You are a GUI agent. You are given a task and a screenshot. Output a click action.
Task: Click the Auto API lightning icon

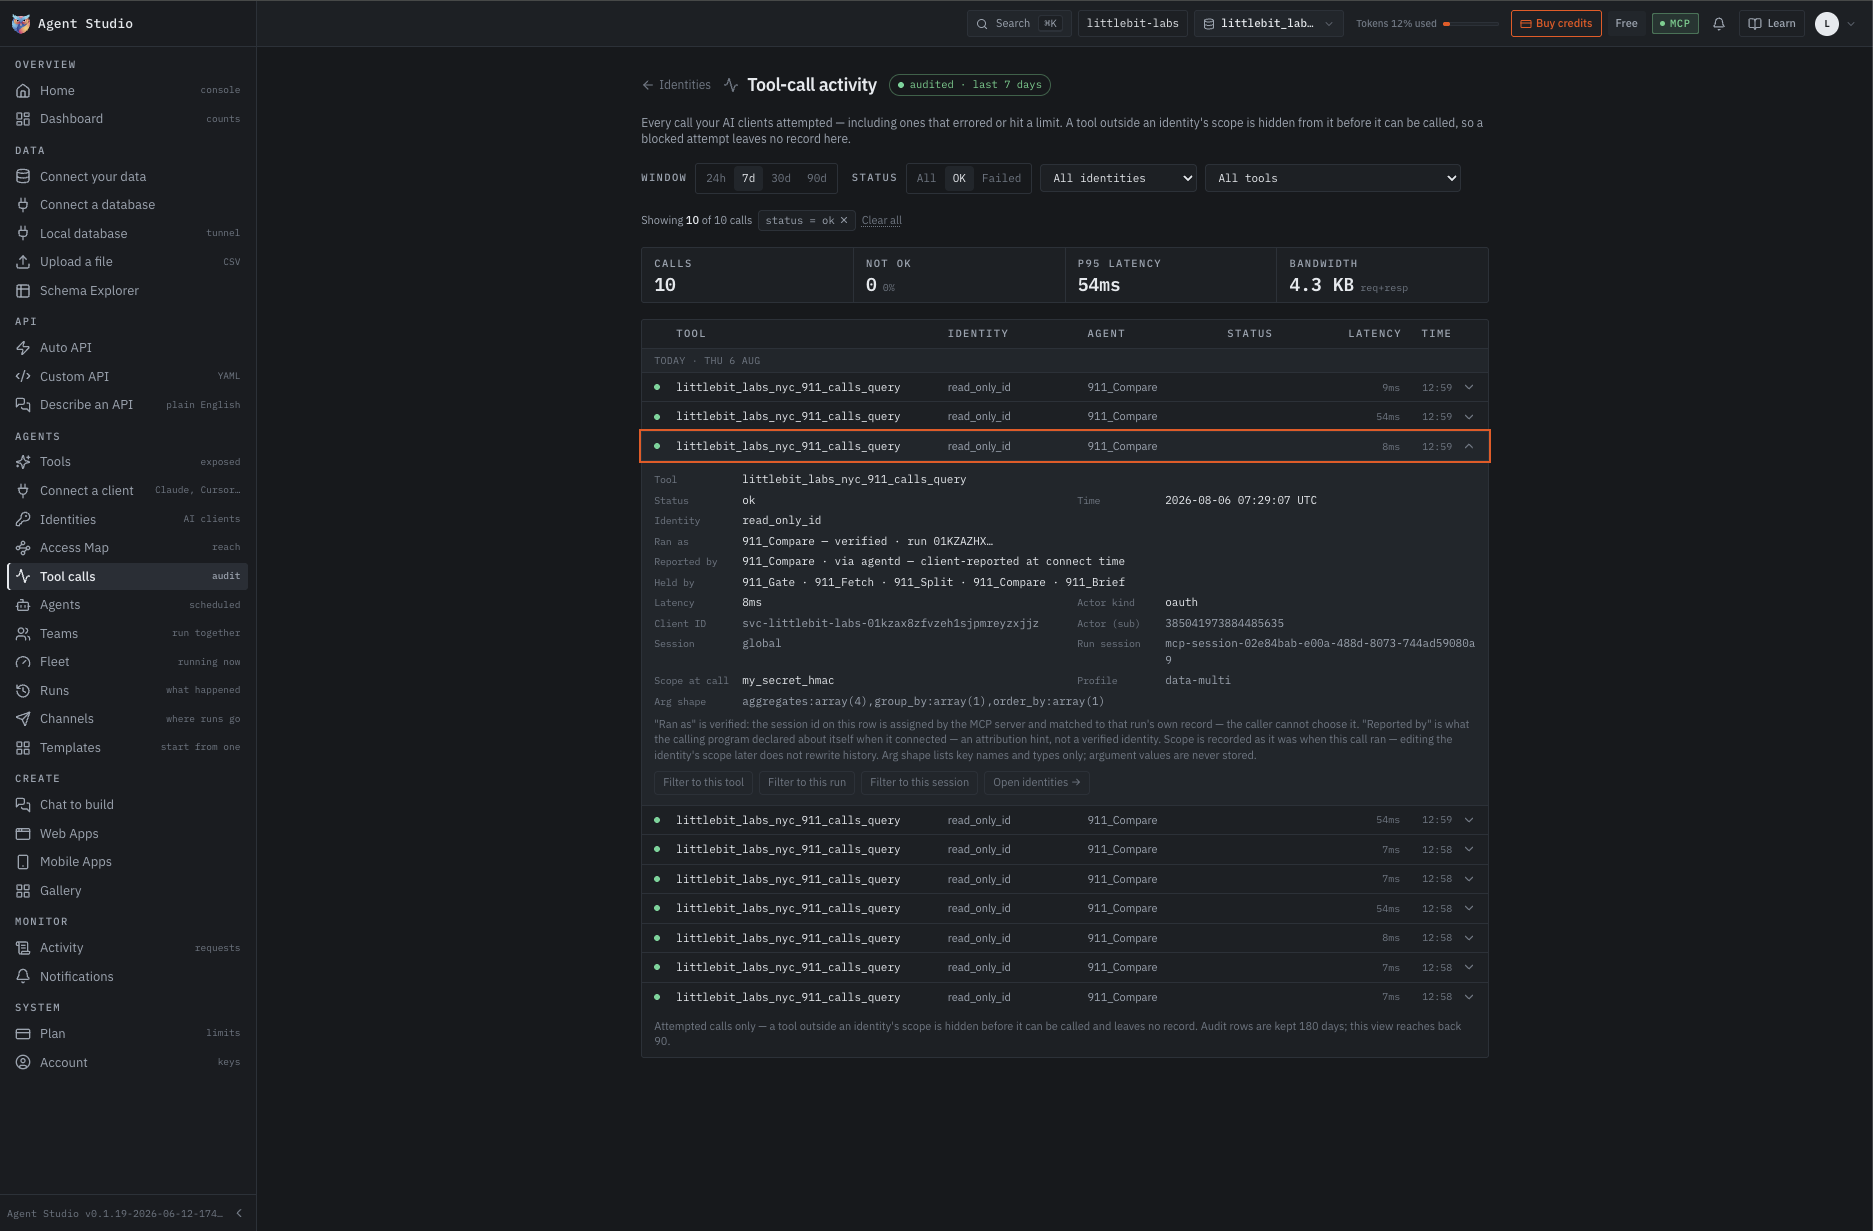click(x=23, y=348)
